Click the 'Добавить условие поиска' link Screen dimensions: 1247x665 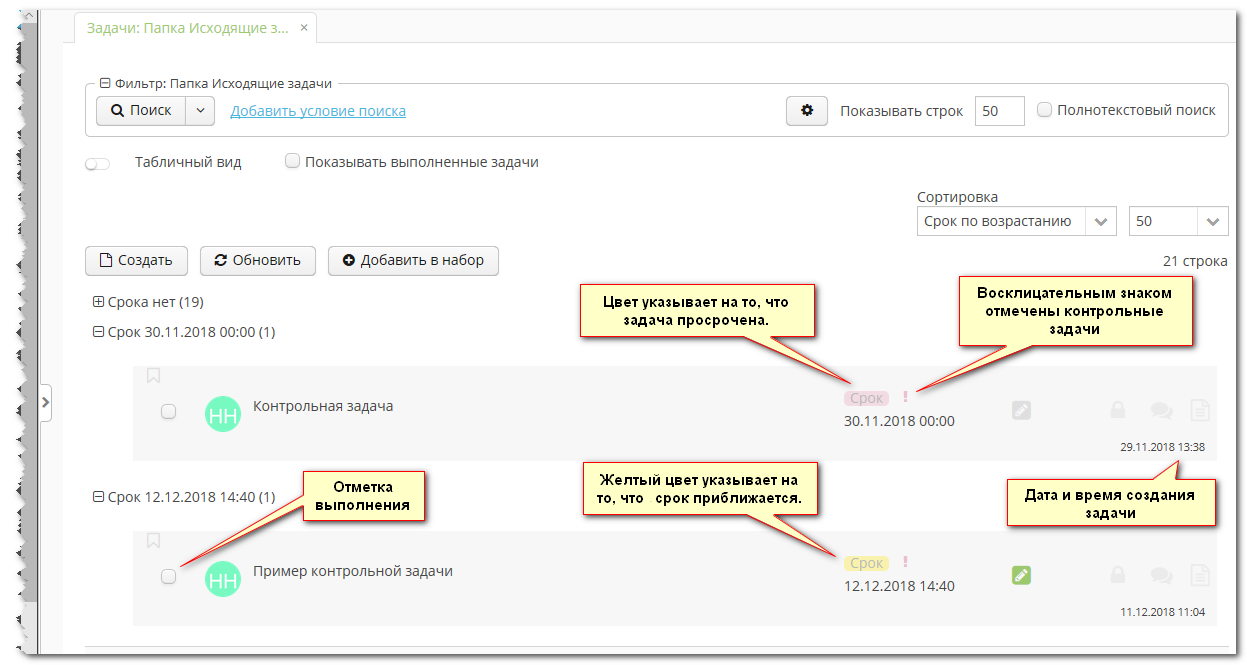tap(318, 111)
